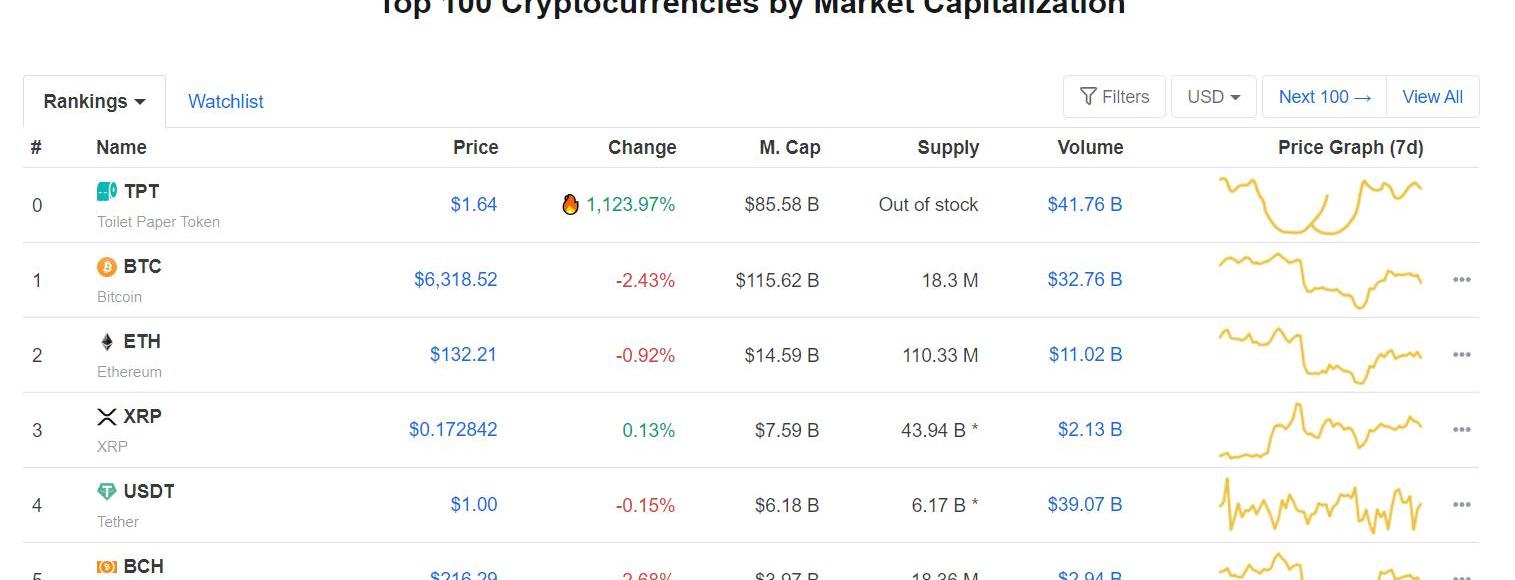The image size is (1515, 580).
Task: Go to Next 100 cryptocurrencies
Action: tap(1325, 97)
